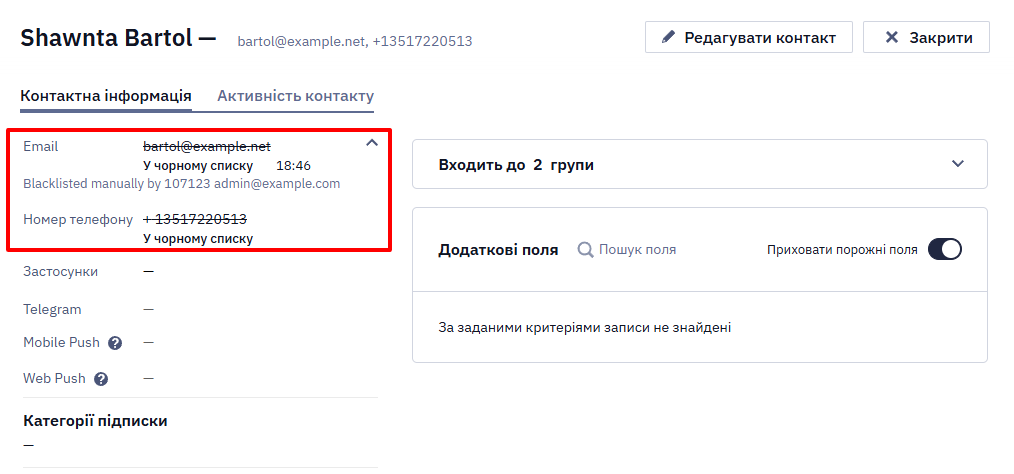Image resolution: width=1014 pixels, height=474 pixels.
Task: Click the pencil icon in Редагувати контакт
Action: pos(668,38)
